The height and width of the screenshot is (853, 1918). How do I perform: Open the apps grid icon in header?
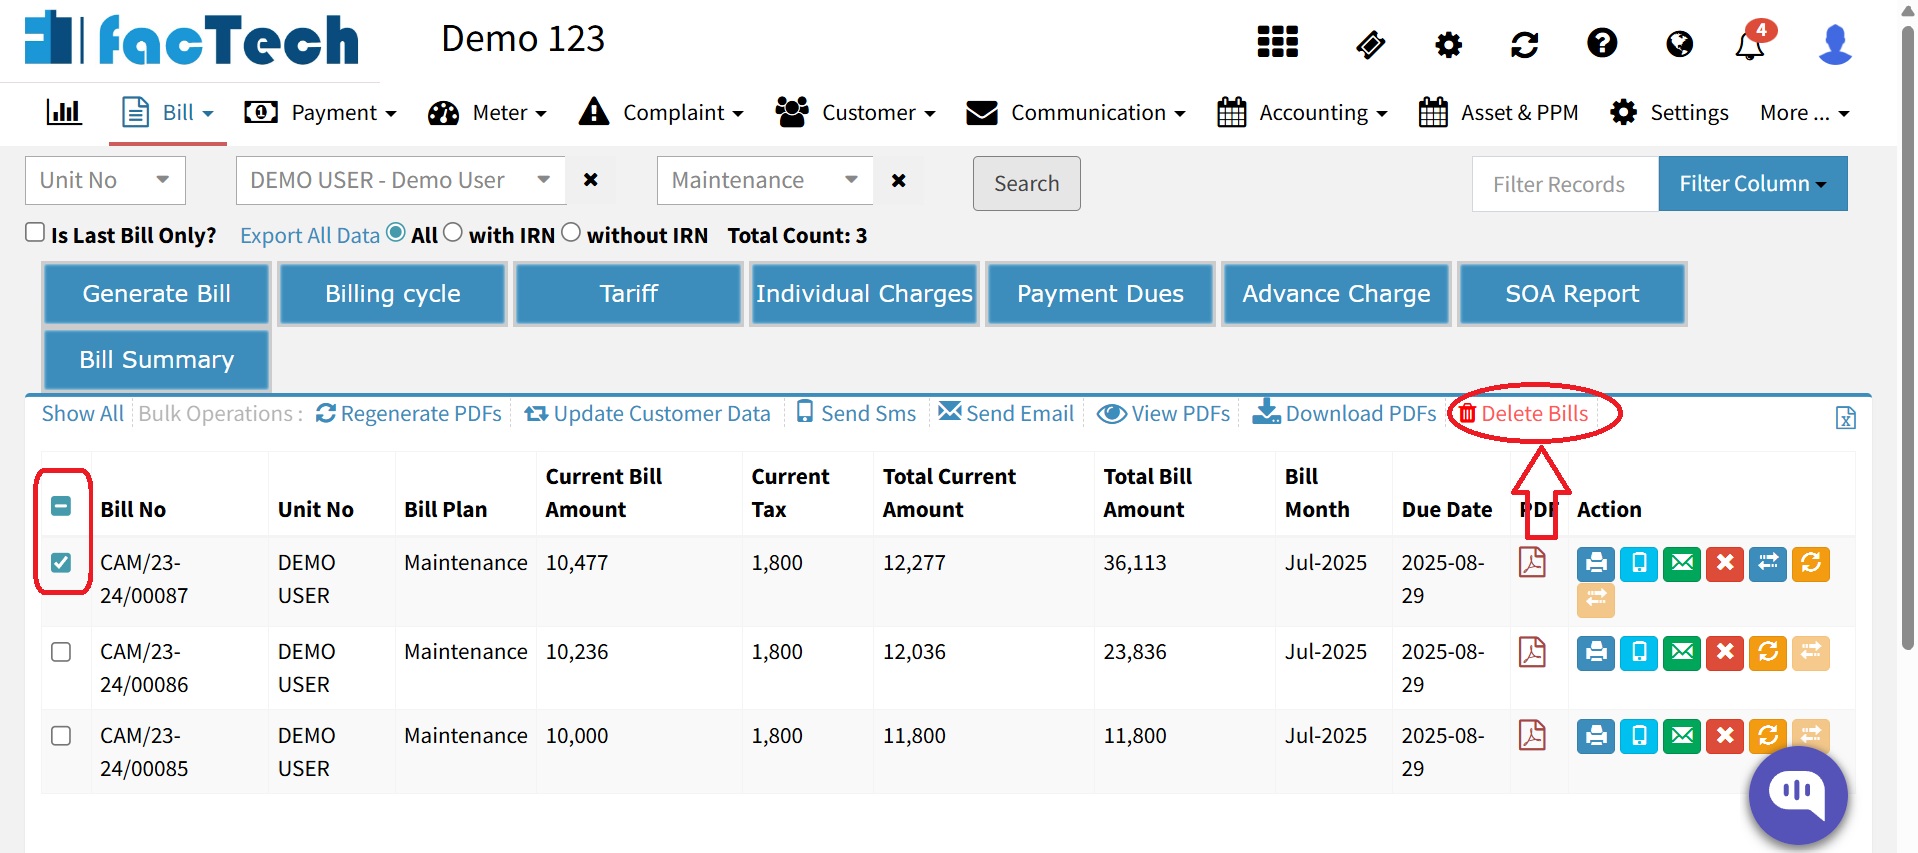(x=1277, y=43)
